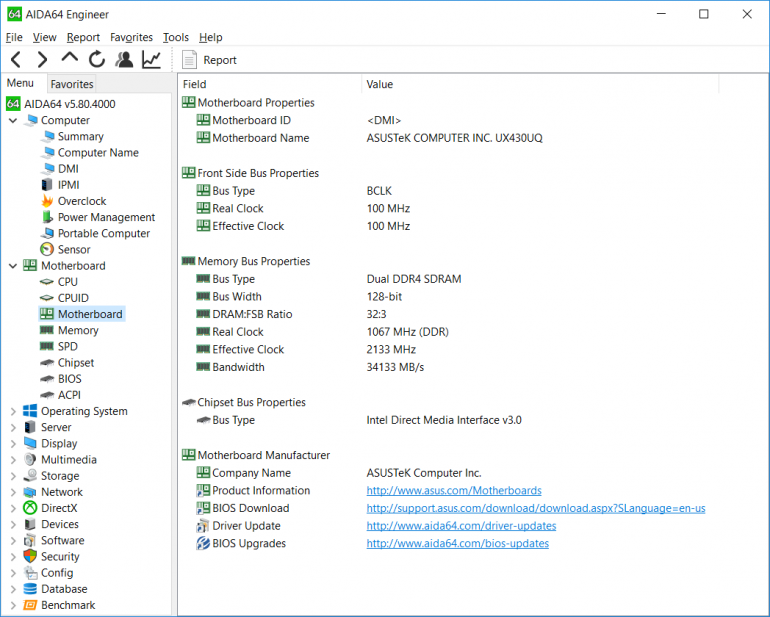Screen dimensions: 770x617
Task: Expand the Multimedia node
Action: click(13, 460)
